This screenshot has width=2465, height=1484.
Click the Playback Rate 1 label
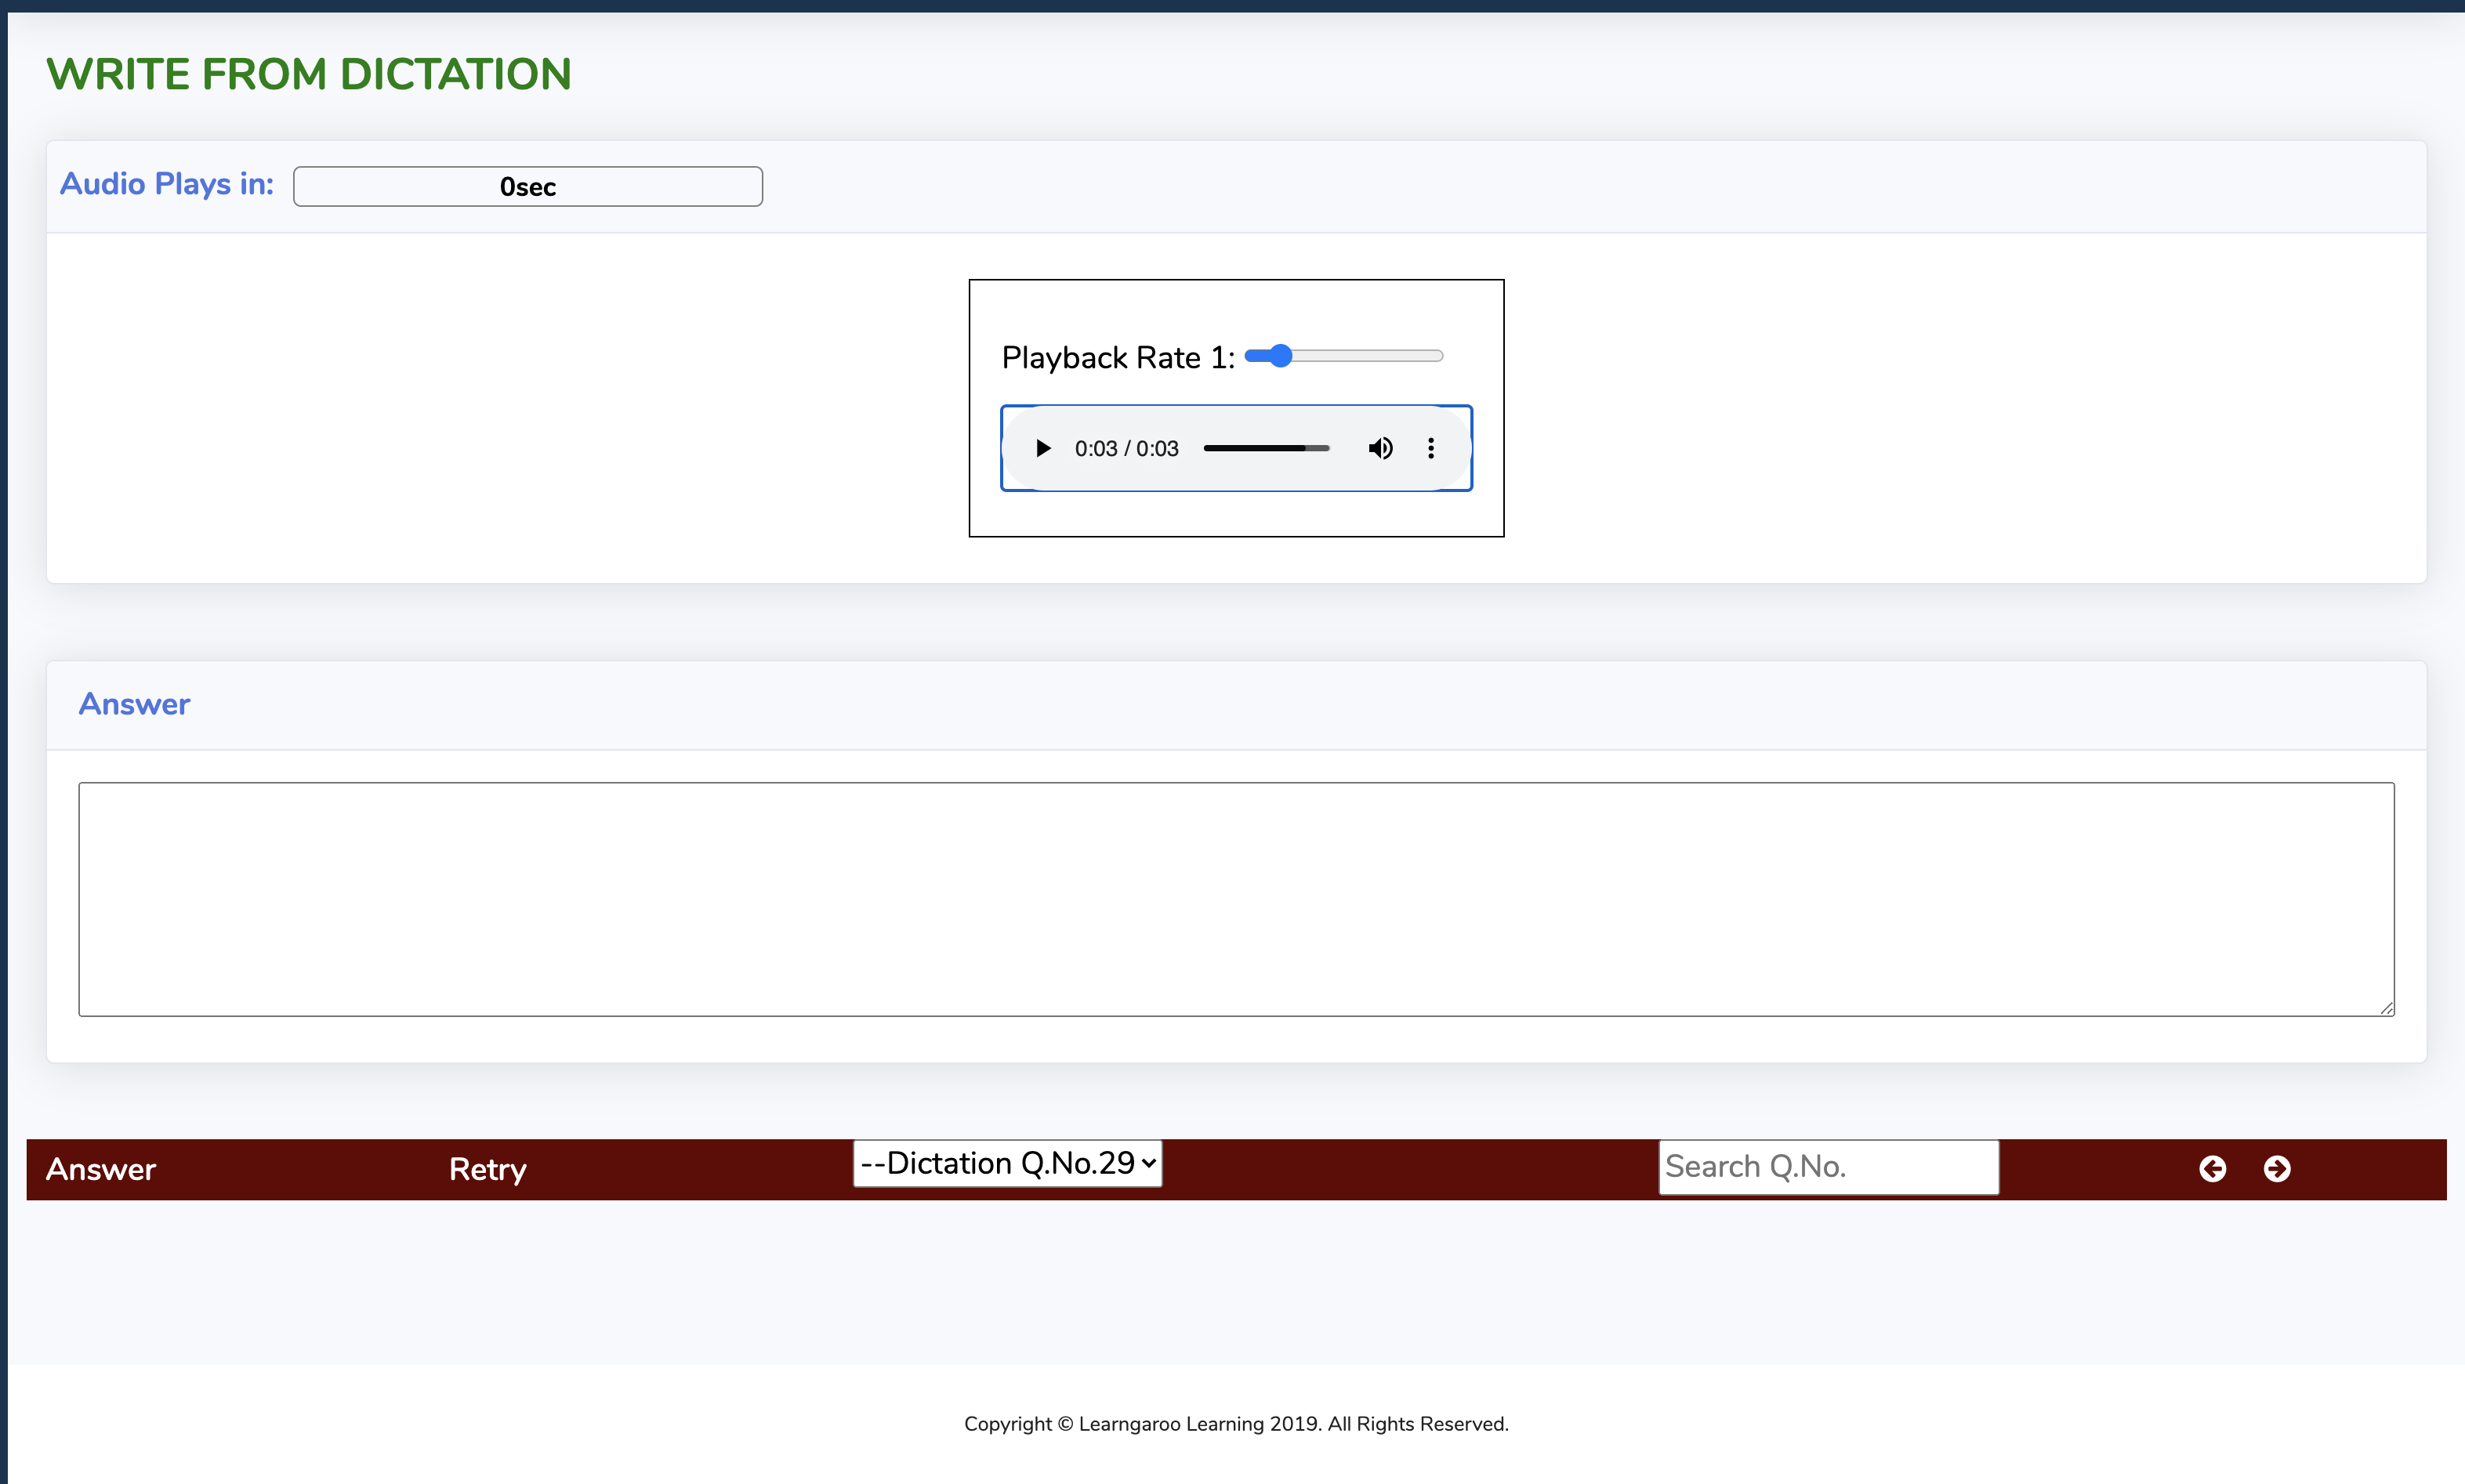click(x=1117, y=358)
